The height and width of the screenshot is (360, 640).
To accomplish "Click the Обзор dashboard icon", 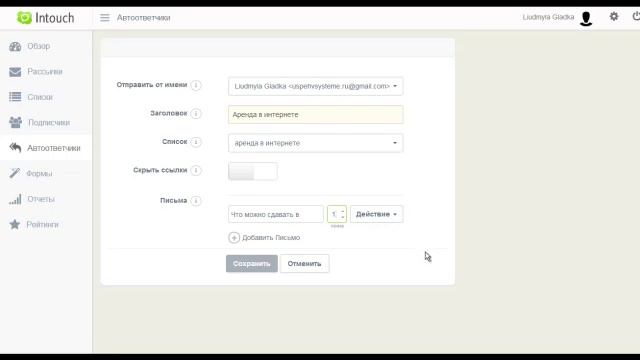I will point(15,46).
